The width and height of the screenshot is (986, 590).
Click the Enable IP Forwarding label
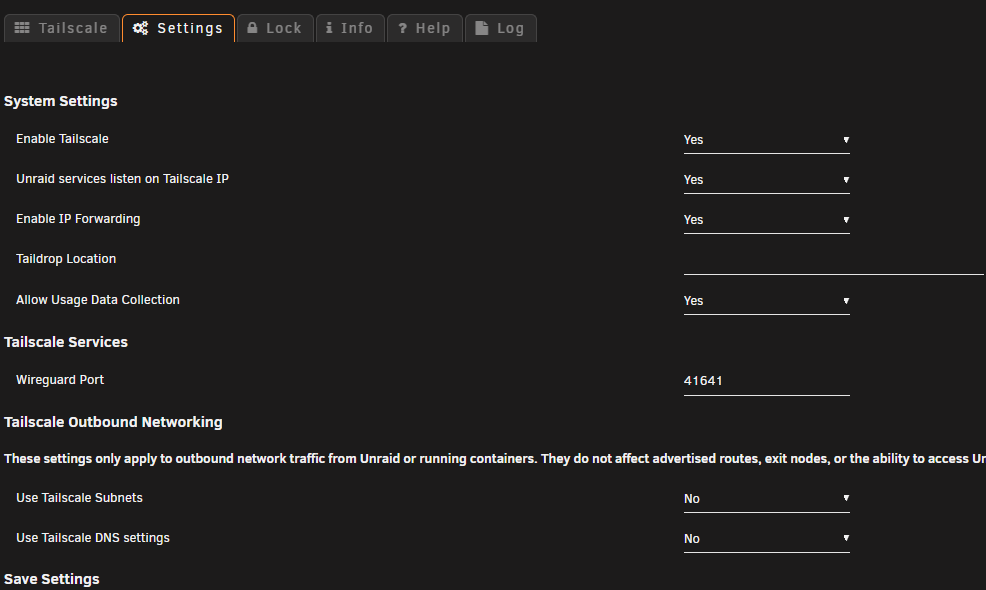coord(78,219)
